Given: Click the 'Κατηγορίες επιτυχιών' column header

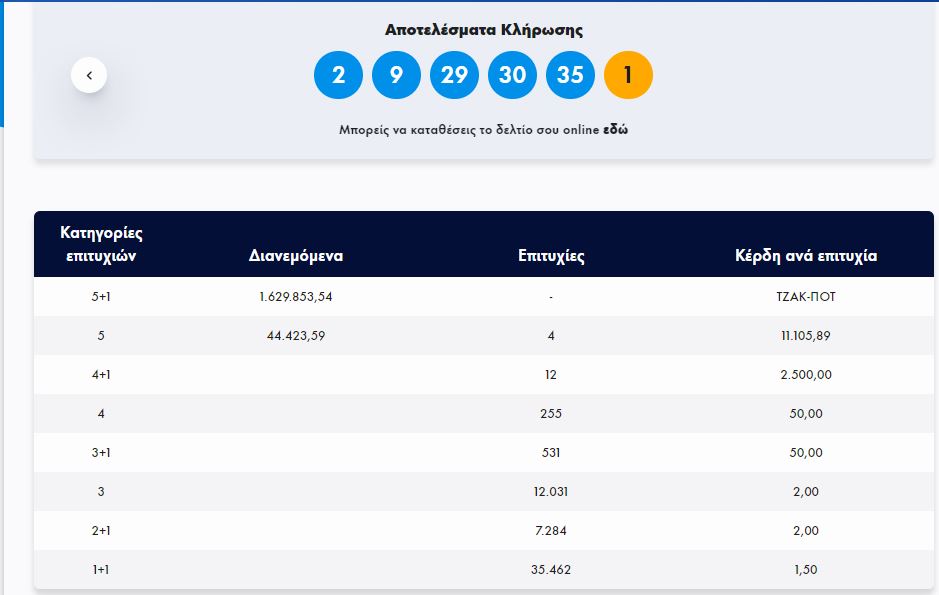Looking at the screenshot, I should tap(101, 244).
